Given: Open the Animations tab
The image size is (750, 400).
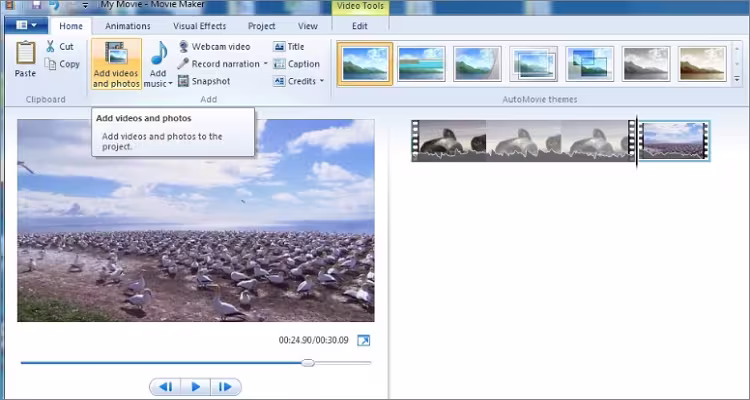Looking at the screenshot, I should (x=128, y=26).
